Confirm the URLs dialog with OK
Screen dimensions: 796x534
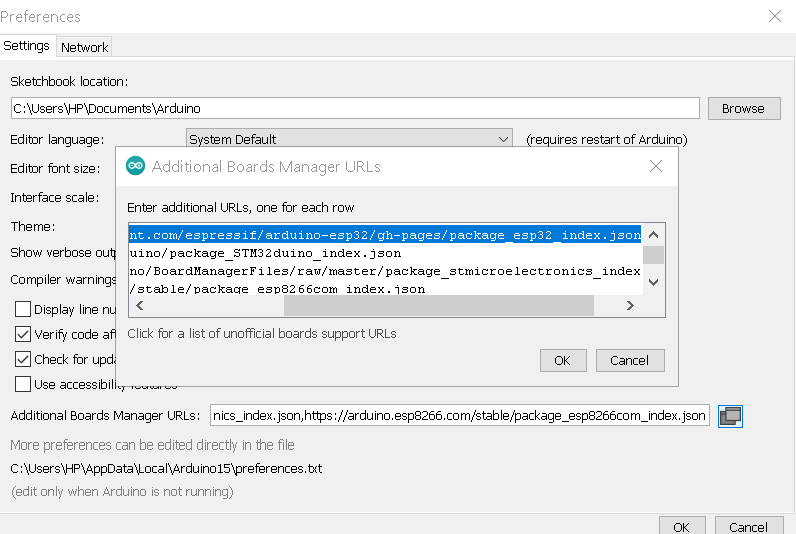pyautogui.click(x=563, y=360)
